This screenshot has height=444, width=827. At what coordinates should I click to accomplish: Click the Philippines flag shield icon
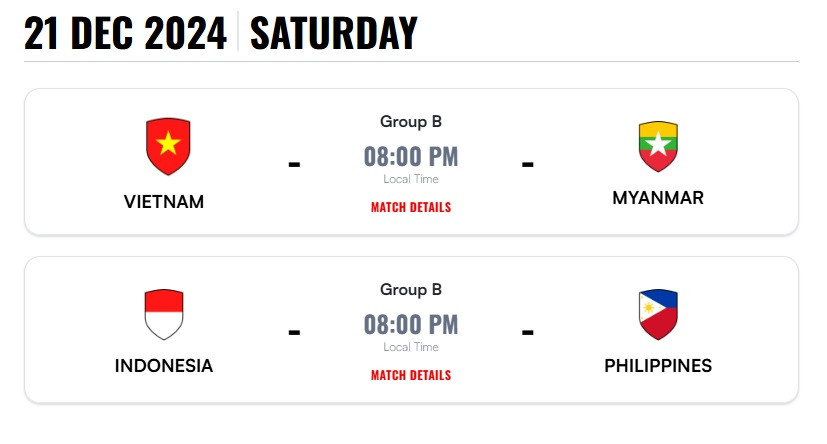pos(658,314)
